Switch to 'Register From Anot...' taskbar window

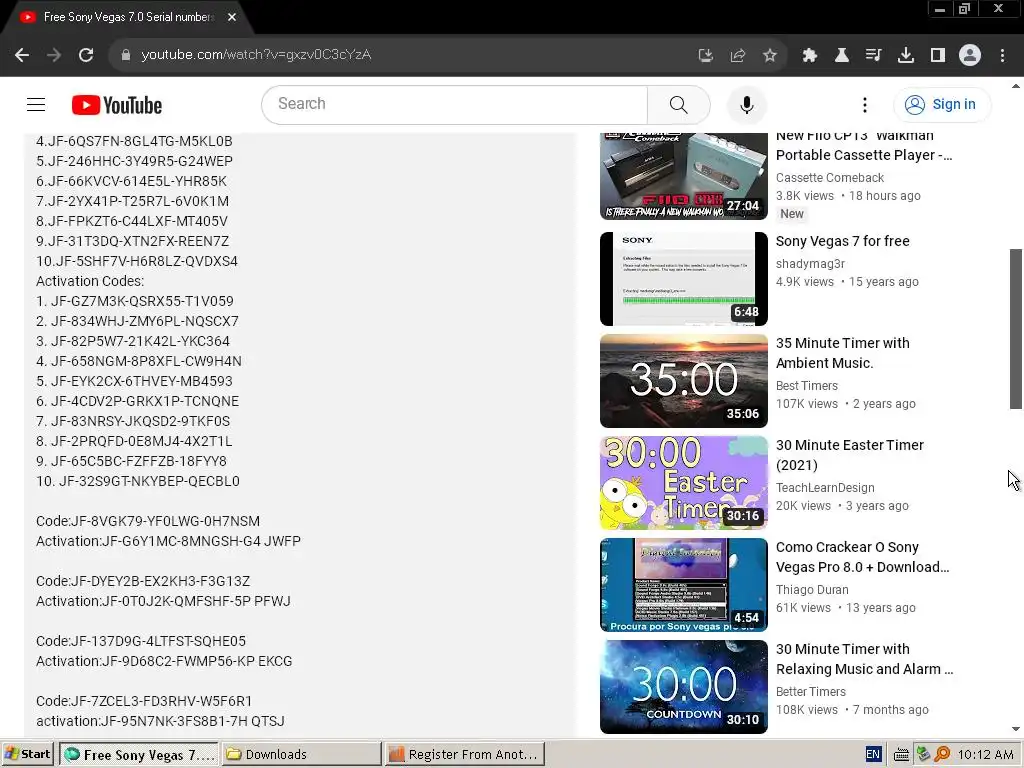click(x=464, y=754)
